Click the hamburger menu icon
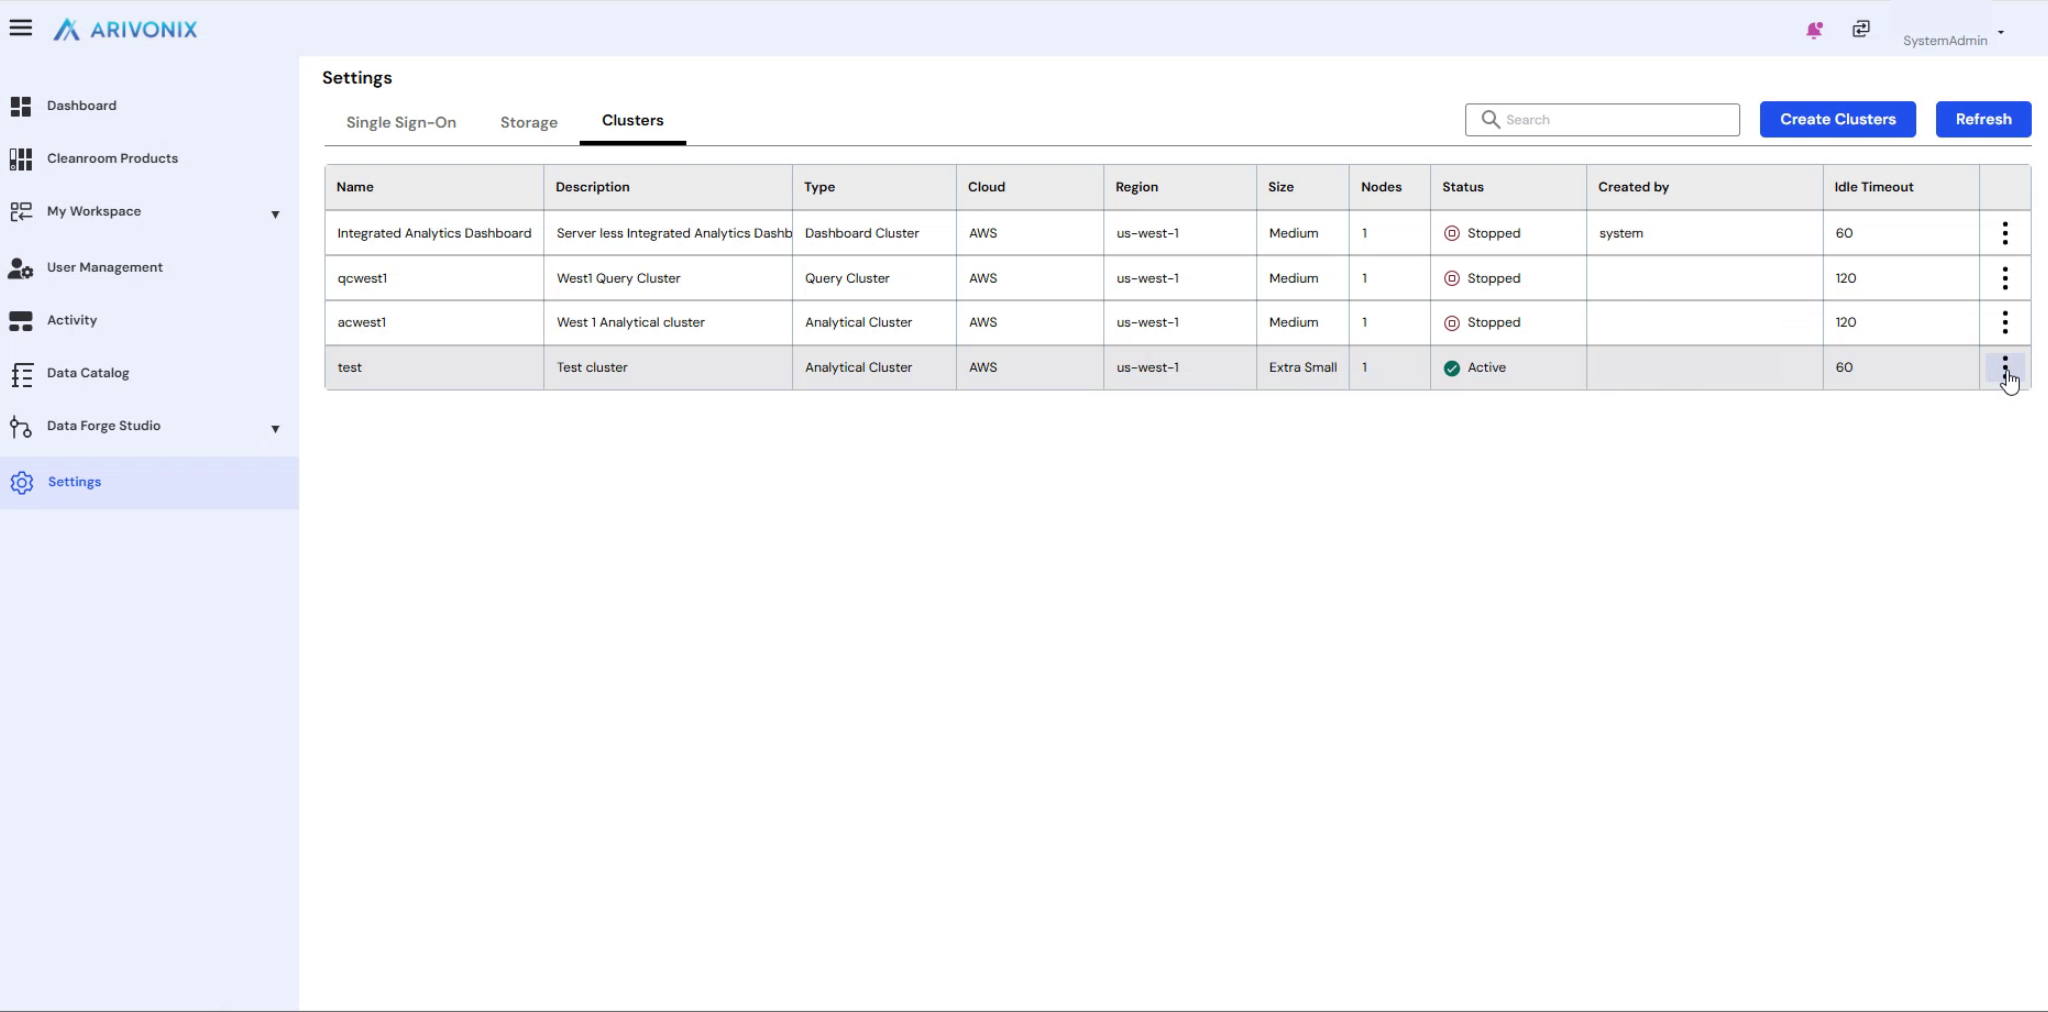 click(x=21, y=28)
